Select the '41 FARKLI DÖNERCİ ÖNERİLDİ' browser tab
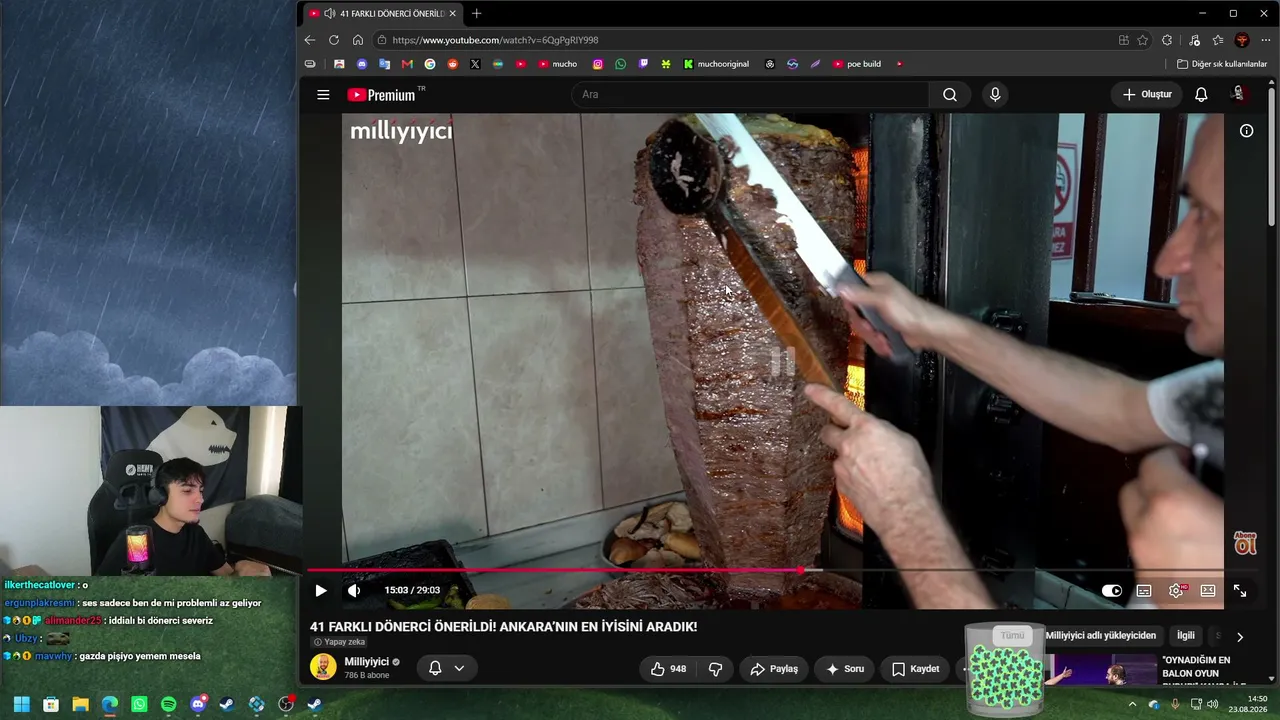1280x720 pixels. [382, 13]
